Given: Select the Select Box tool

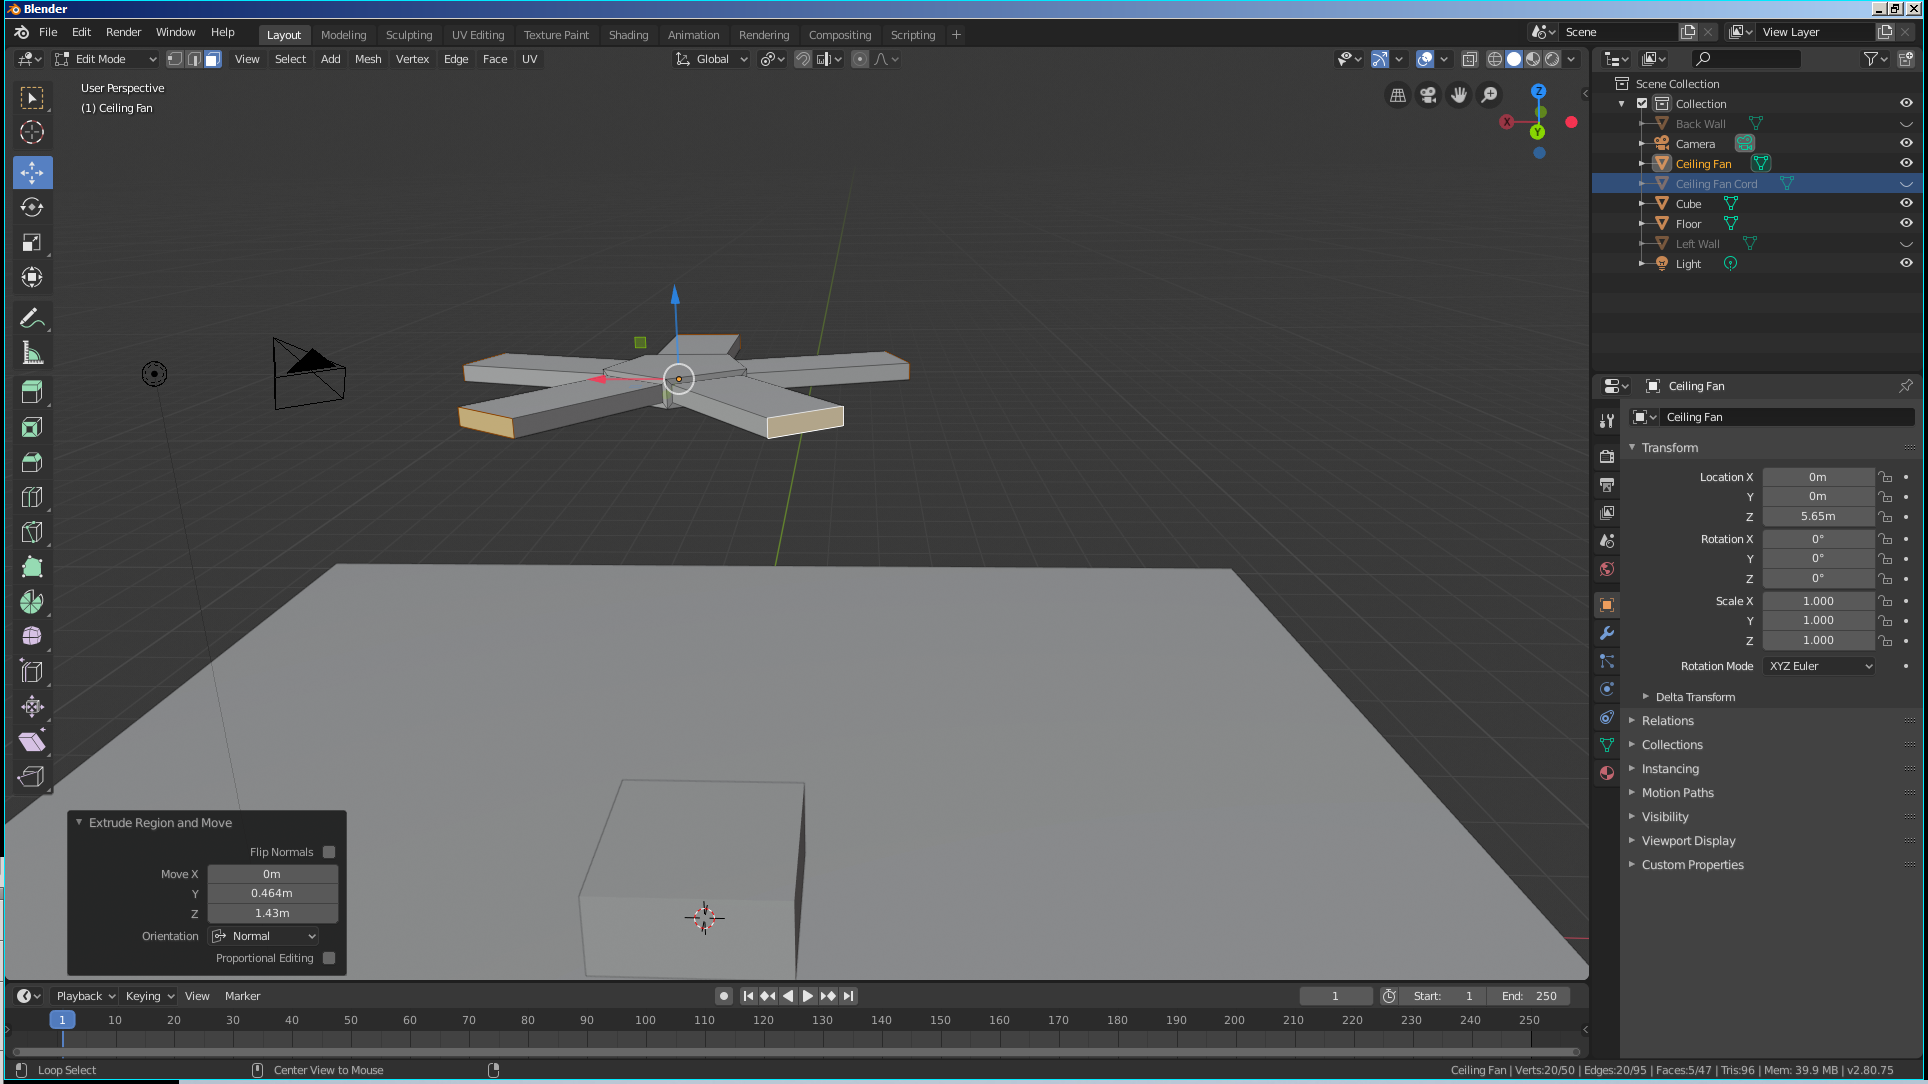Looking at the screenshot, I should pyautogui.click(x=32, y=98).
